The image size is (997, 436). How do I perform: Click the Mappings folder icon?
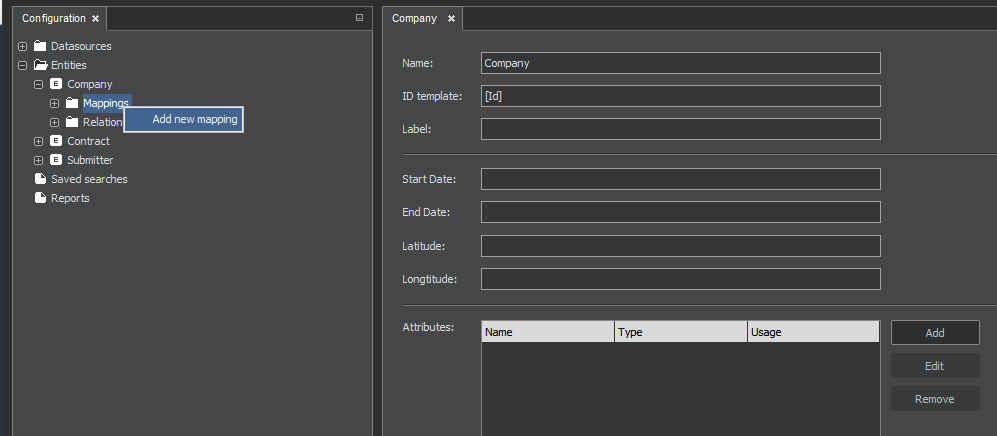(x=72, y=103)
